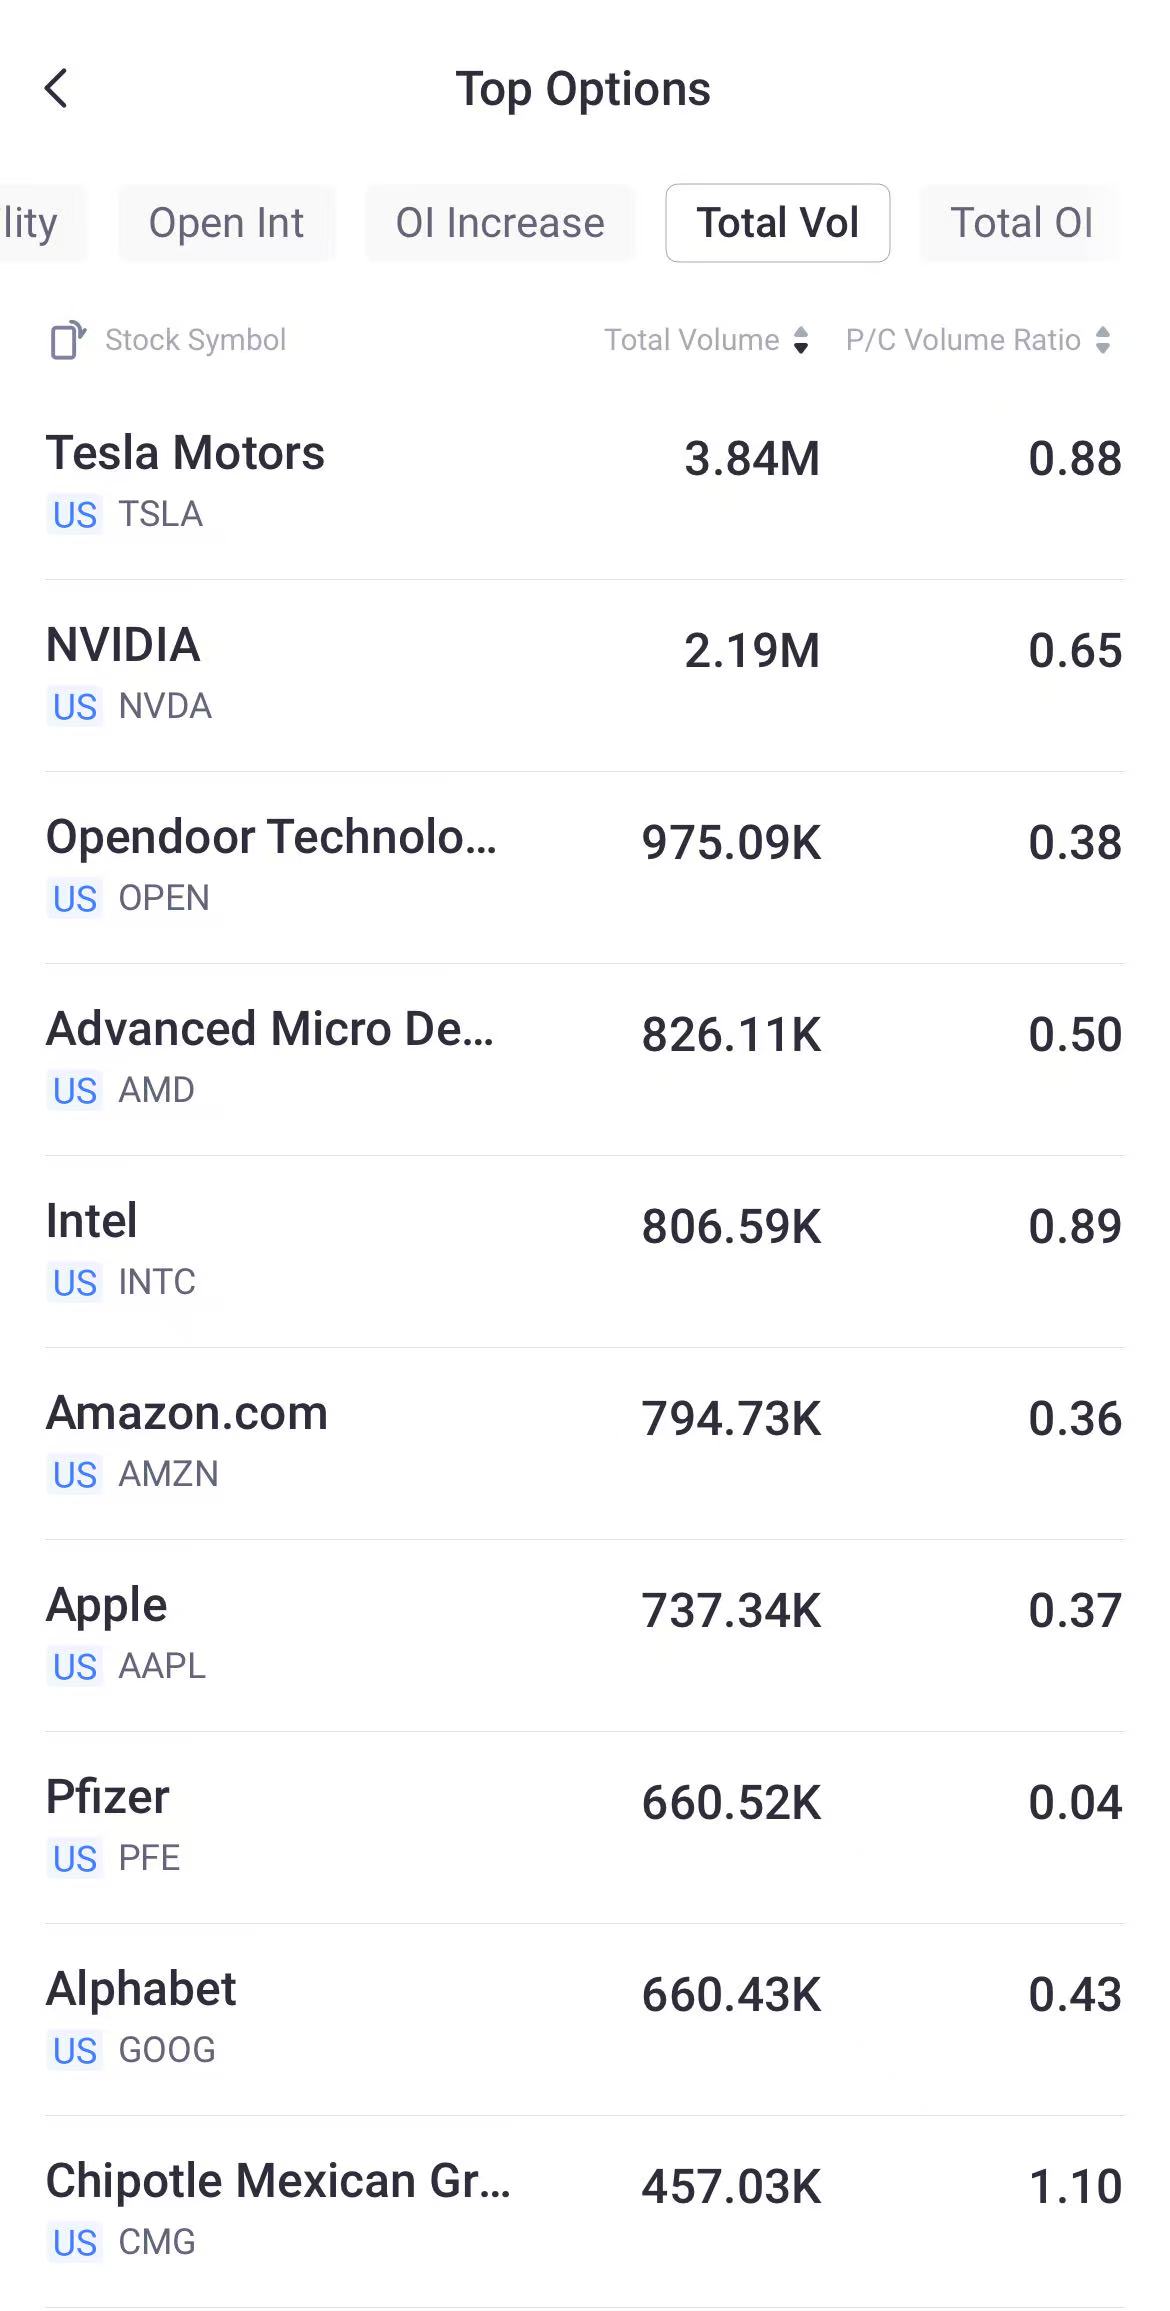Open Chipotle Mexican Grill CMG row
1170x2311 pixels.
pyautogui.click(x=584, y=2210)
